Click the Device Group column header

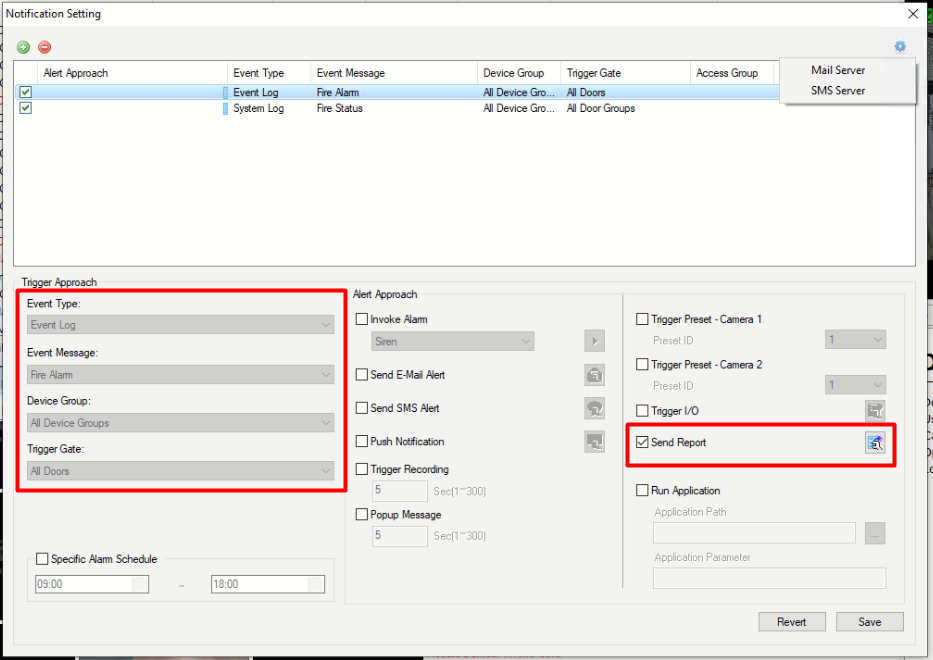click(x=519, y=73)
